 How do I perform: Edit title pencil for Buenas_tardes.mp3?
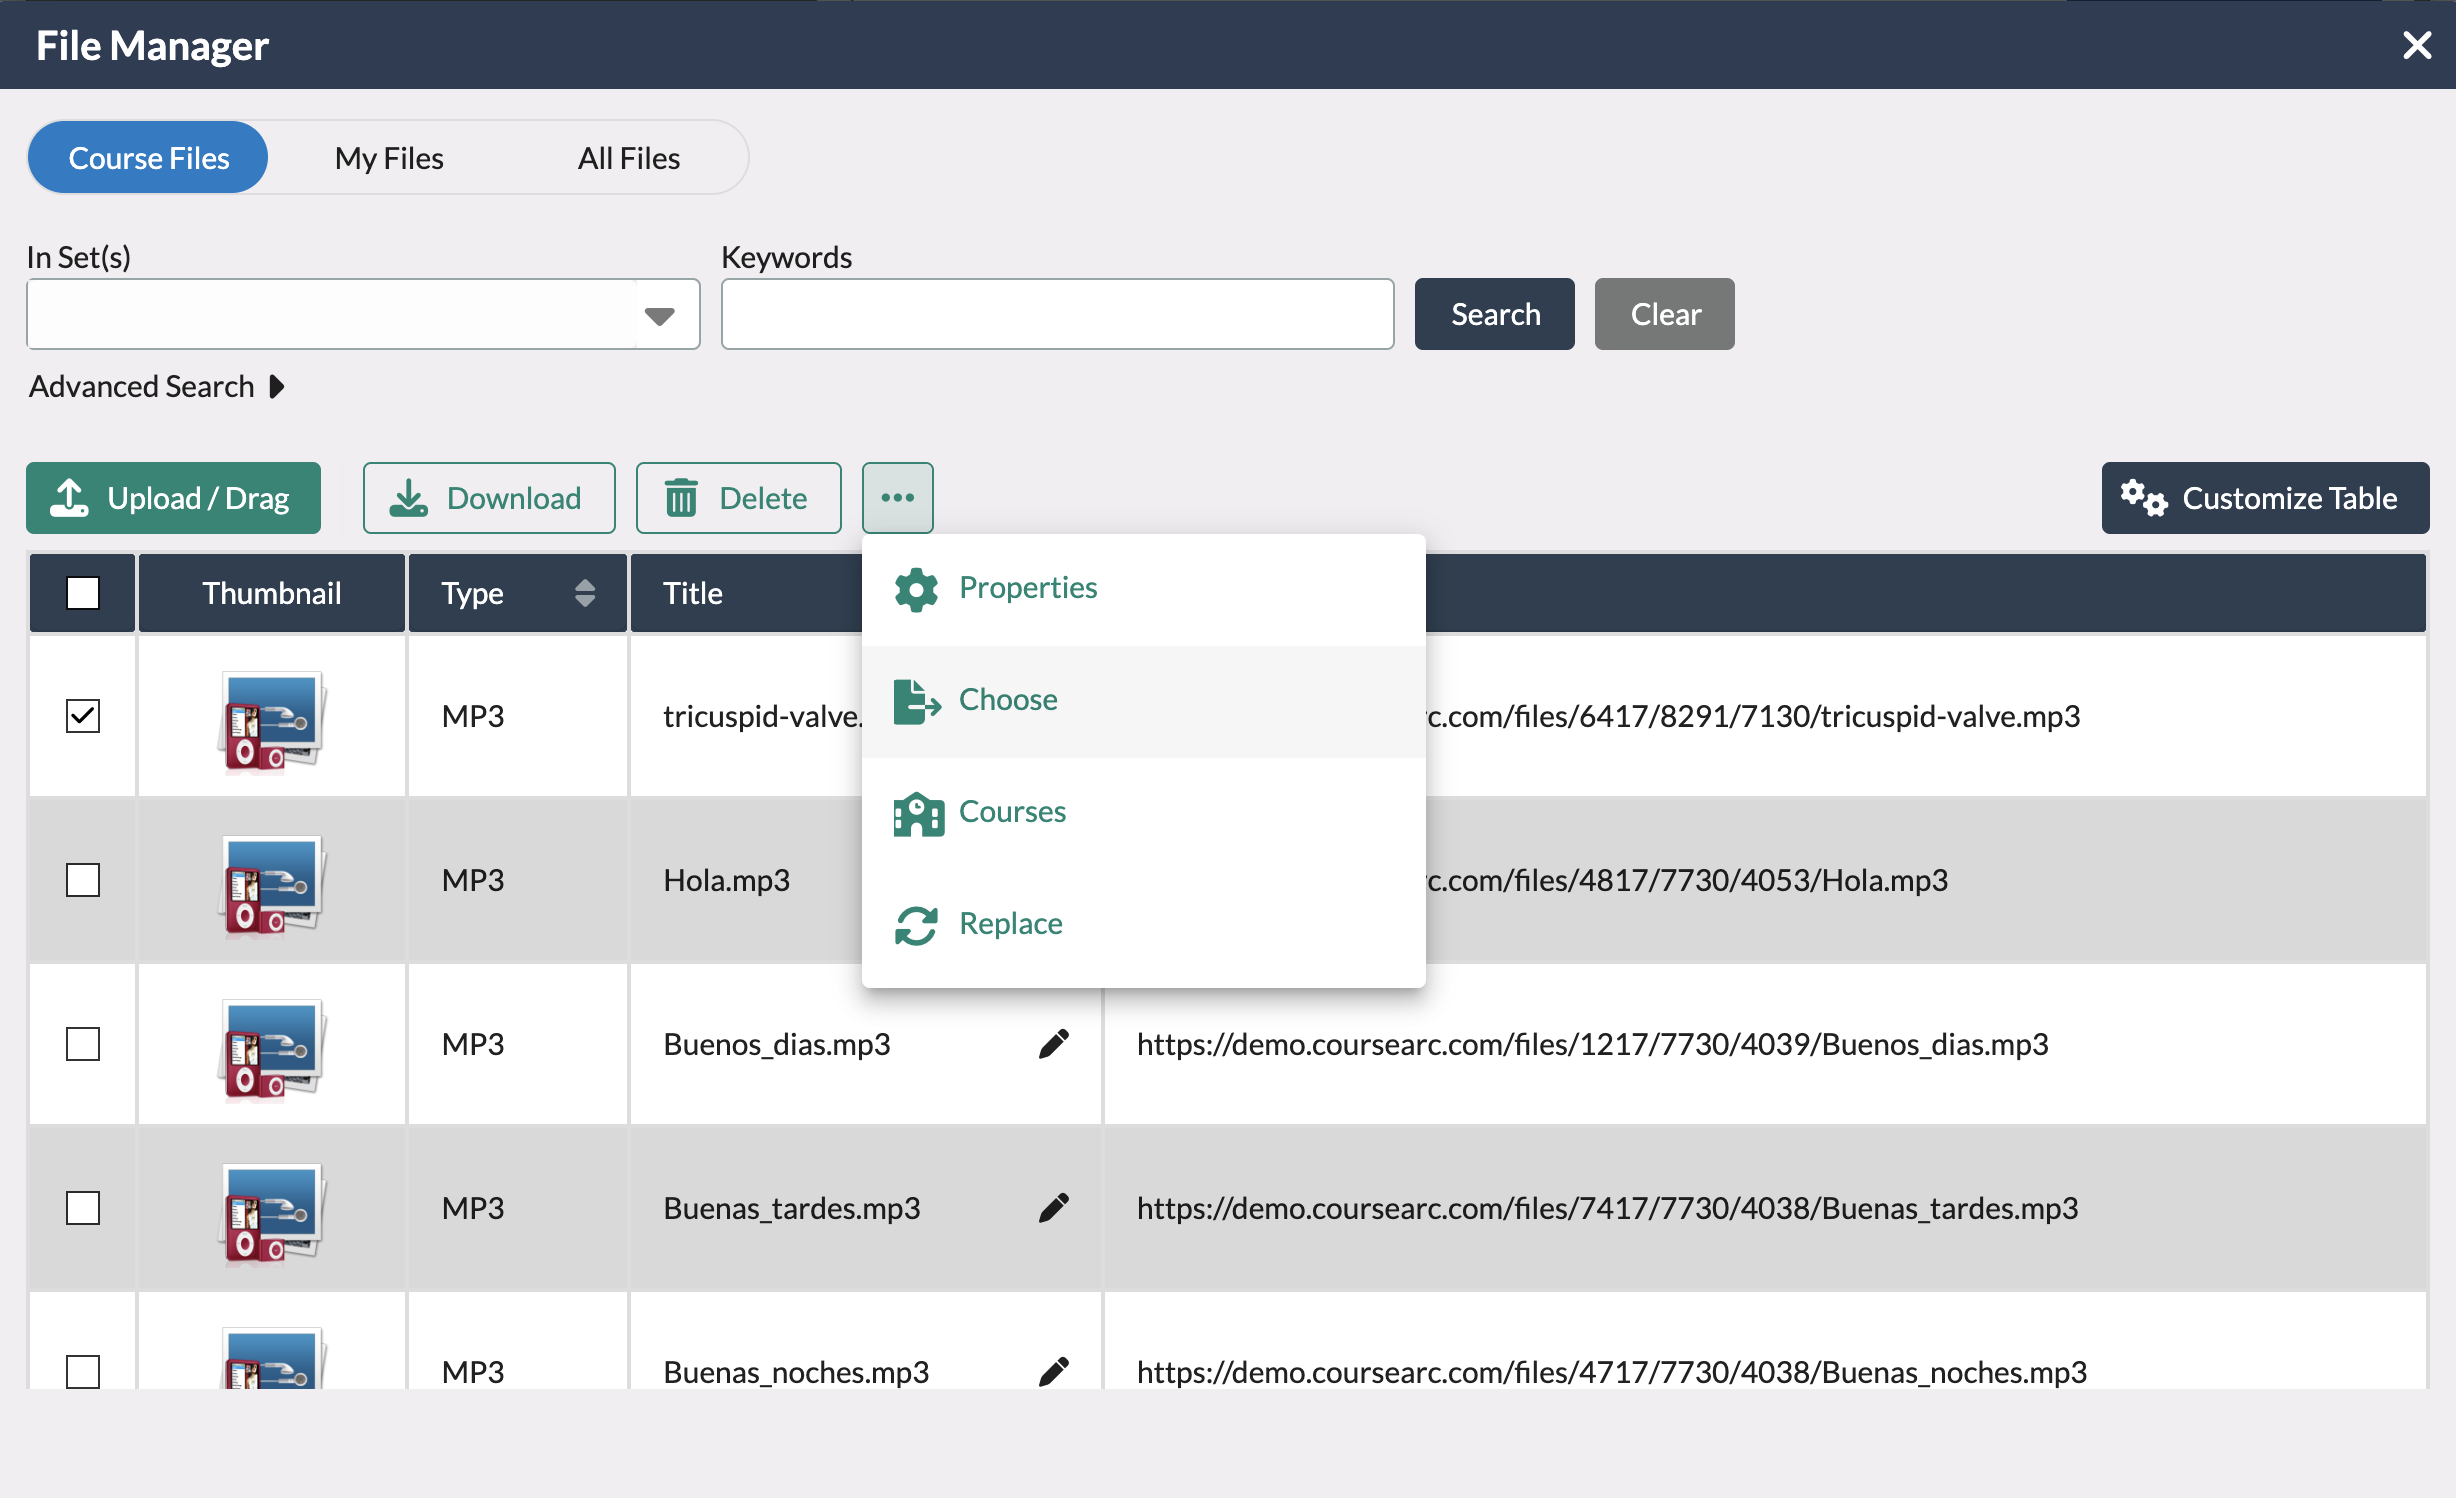coord(1054,1208)
